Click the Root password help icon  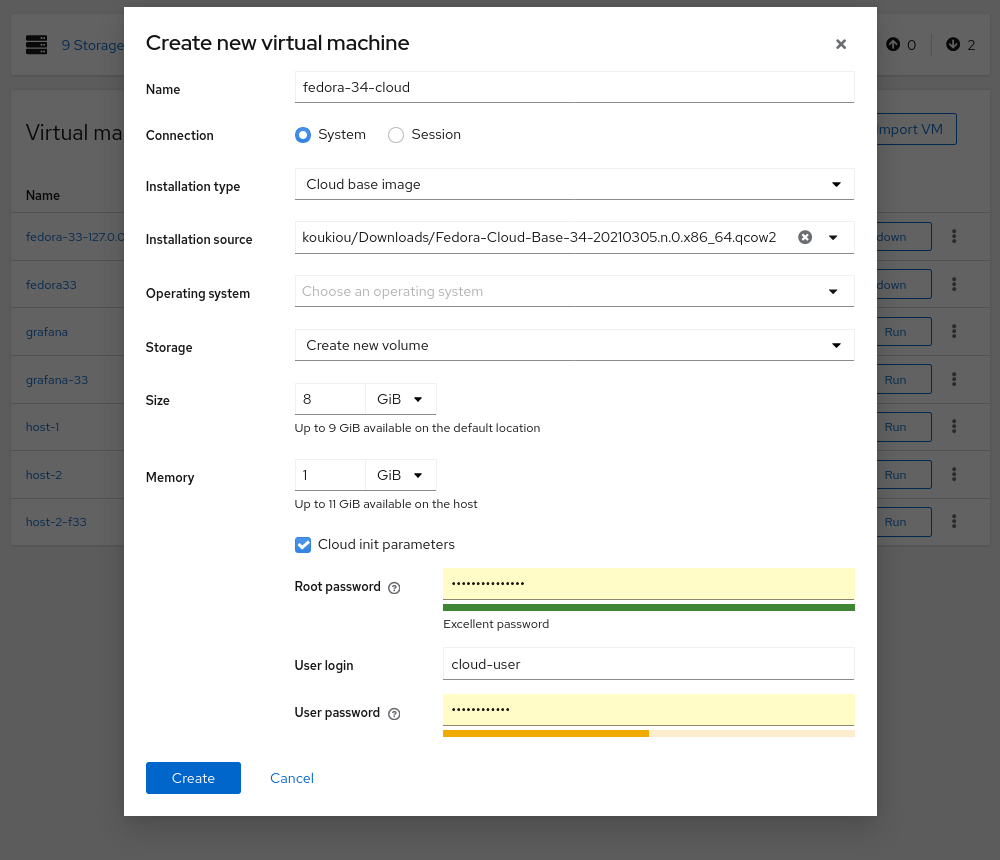click(394, 588)
